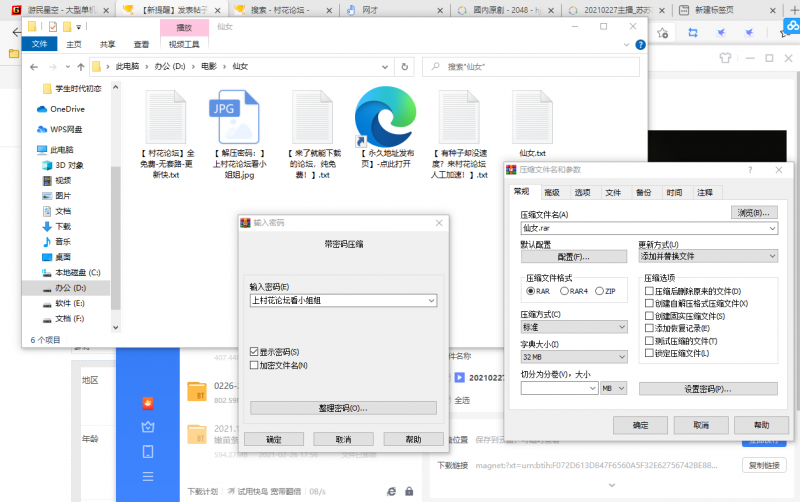Check 压缩后删除原来的文件 option

(649, 291)
